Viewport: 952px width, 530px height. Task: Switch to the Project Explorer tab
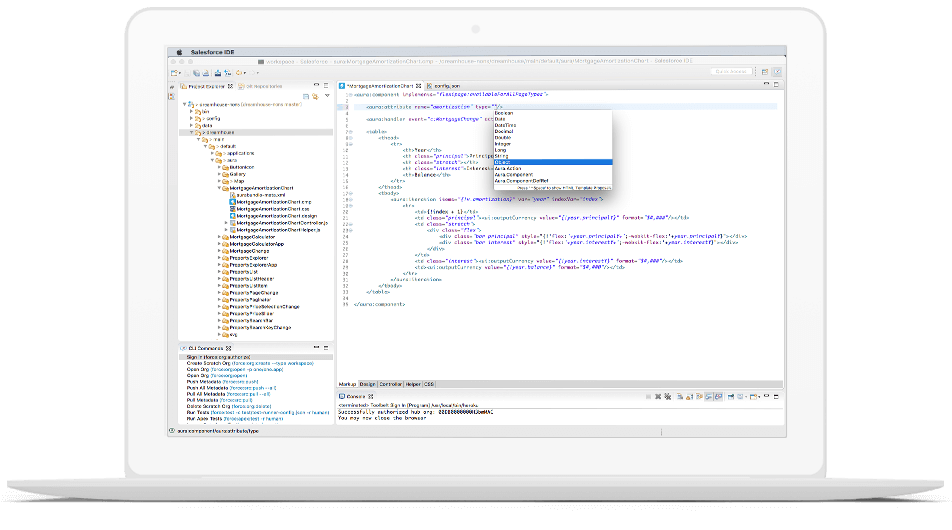pyautogui.click(x=206, y=86)
